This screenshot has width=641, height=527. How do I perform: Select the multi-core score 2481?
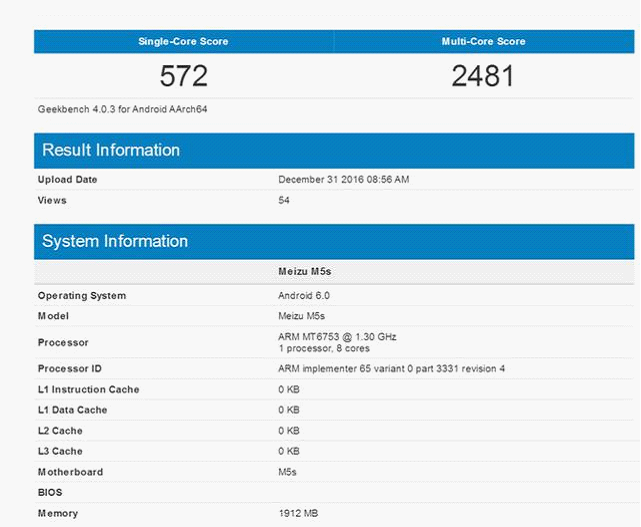click(482, 76)
